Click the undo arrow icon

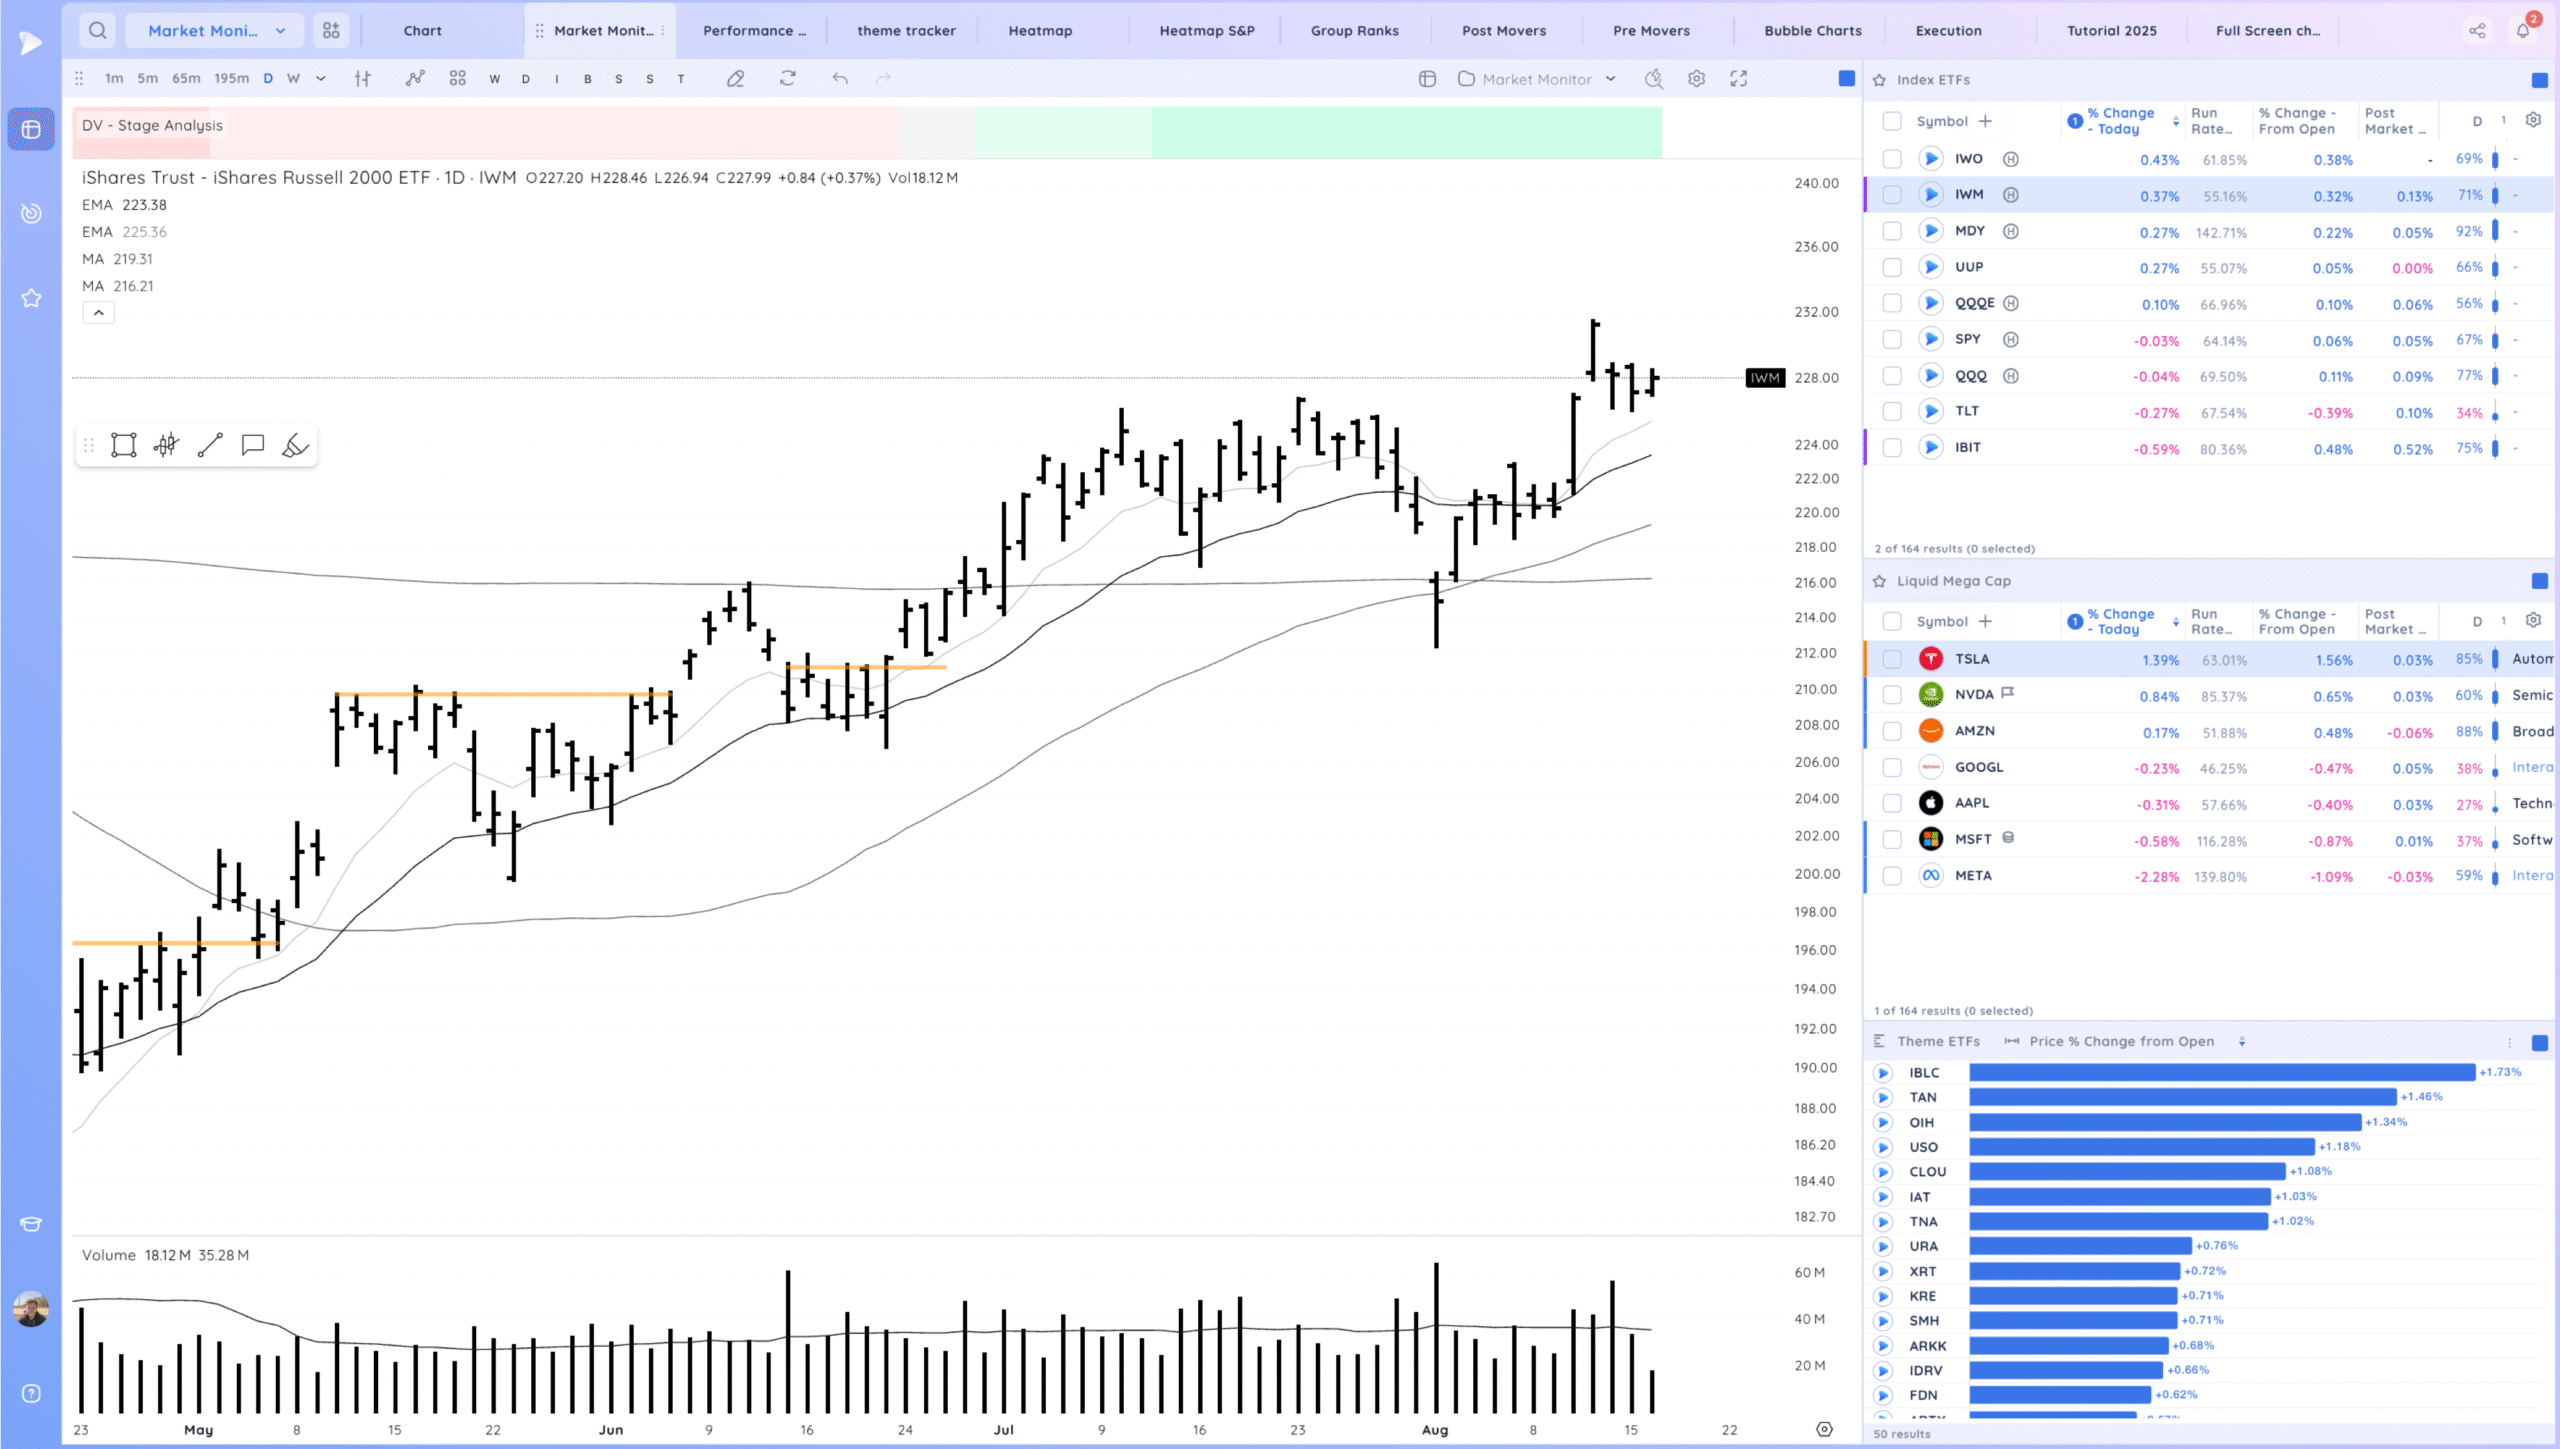click(840, 79)
